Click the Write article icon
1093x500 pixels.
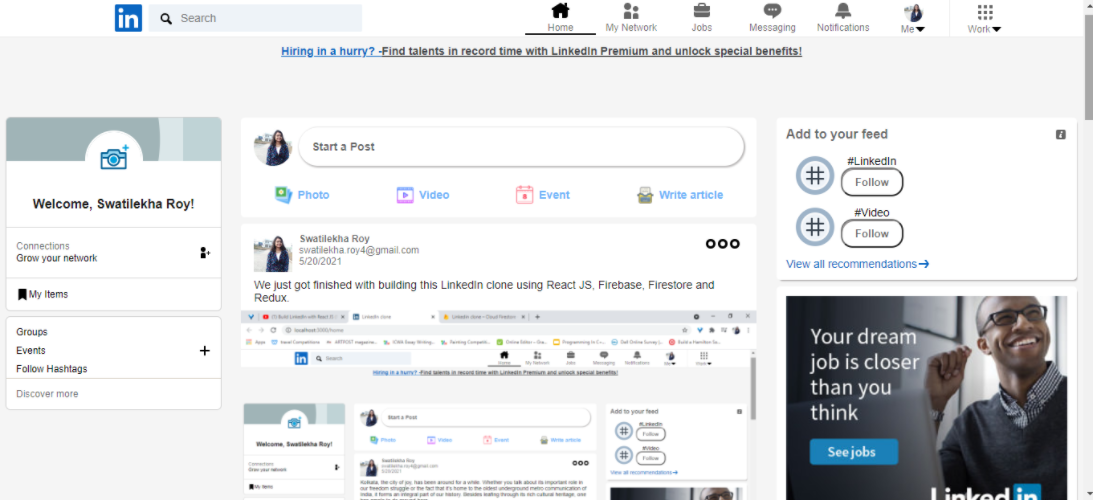point(645,195)
